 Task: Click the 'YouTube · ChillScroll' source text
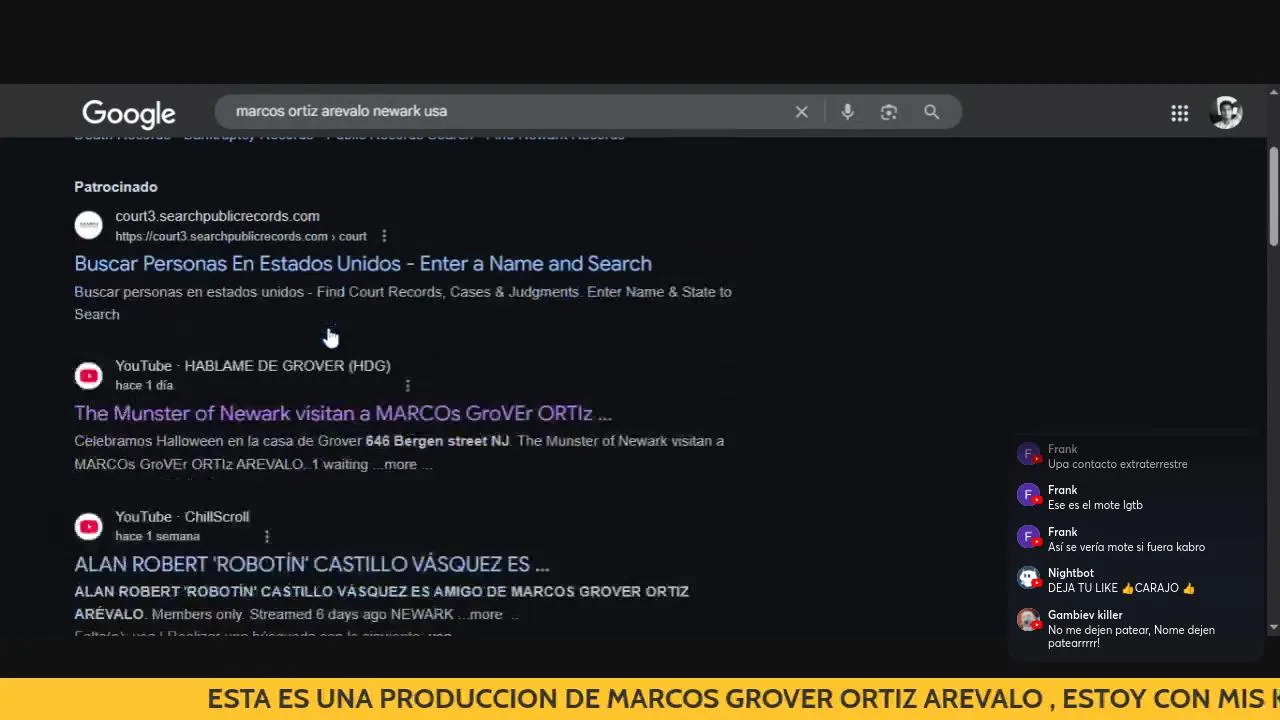point(182,517)
